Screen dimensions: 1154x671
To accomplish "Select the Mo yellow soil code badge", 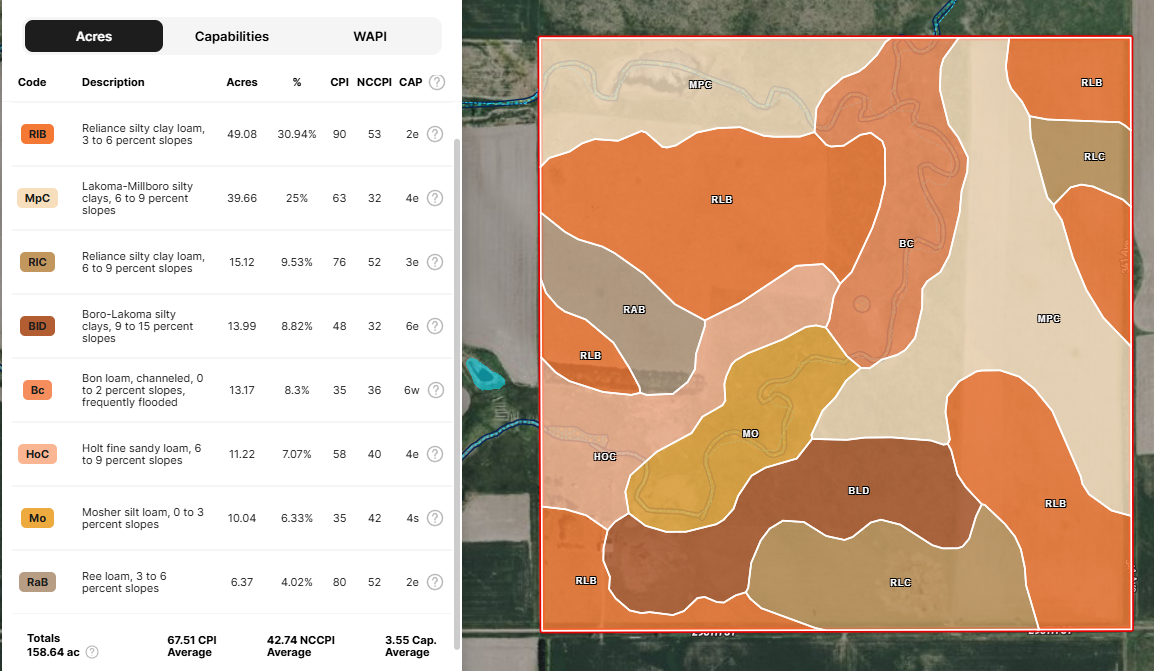I will (x=38, y=518).
